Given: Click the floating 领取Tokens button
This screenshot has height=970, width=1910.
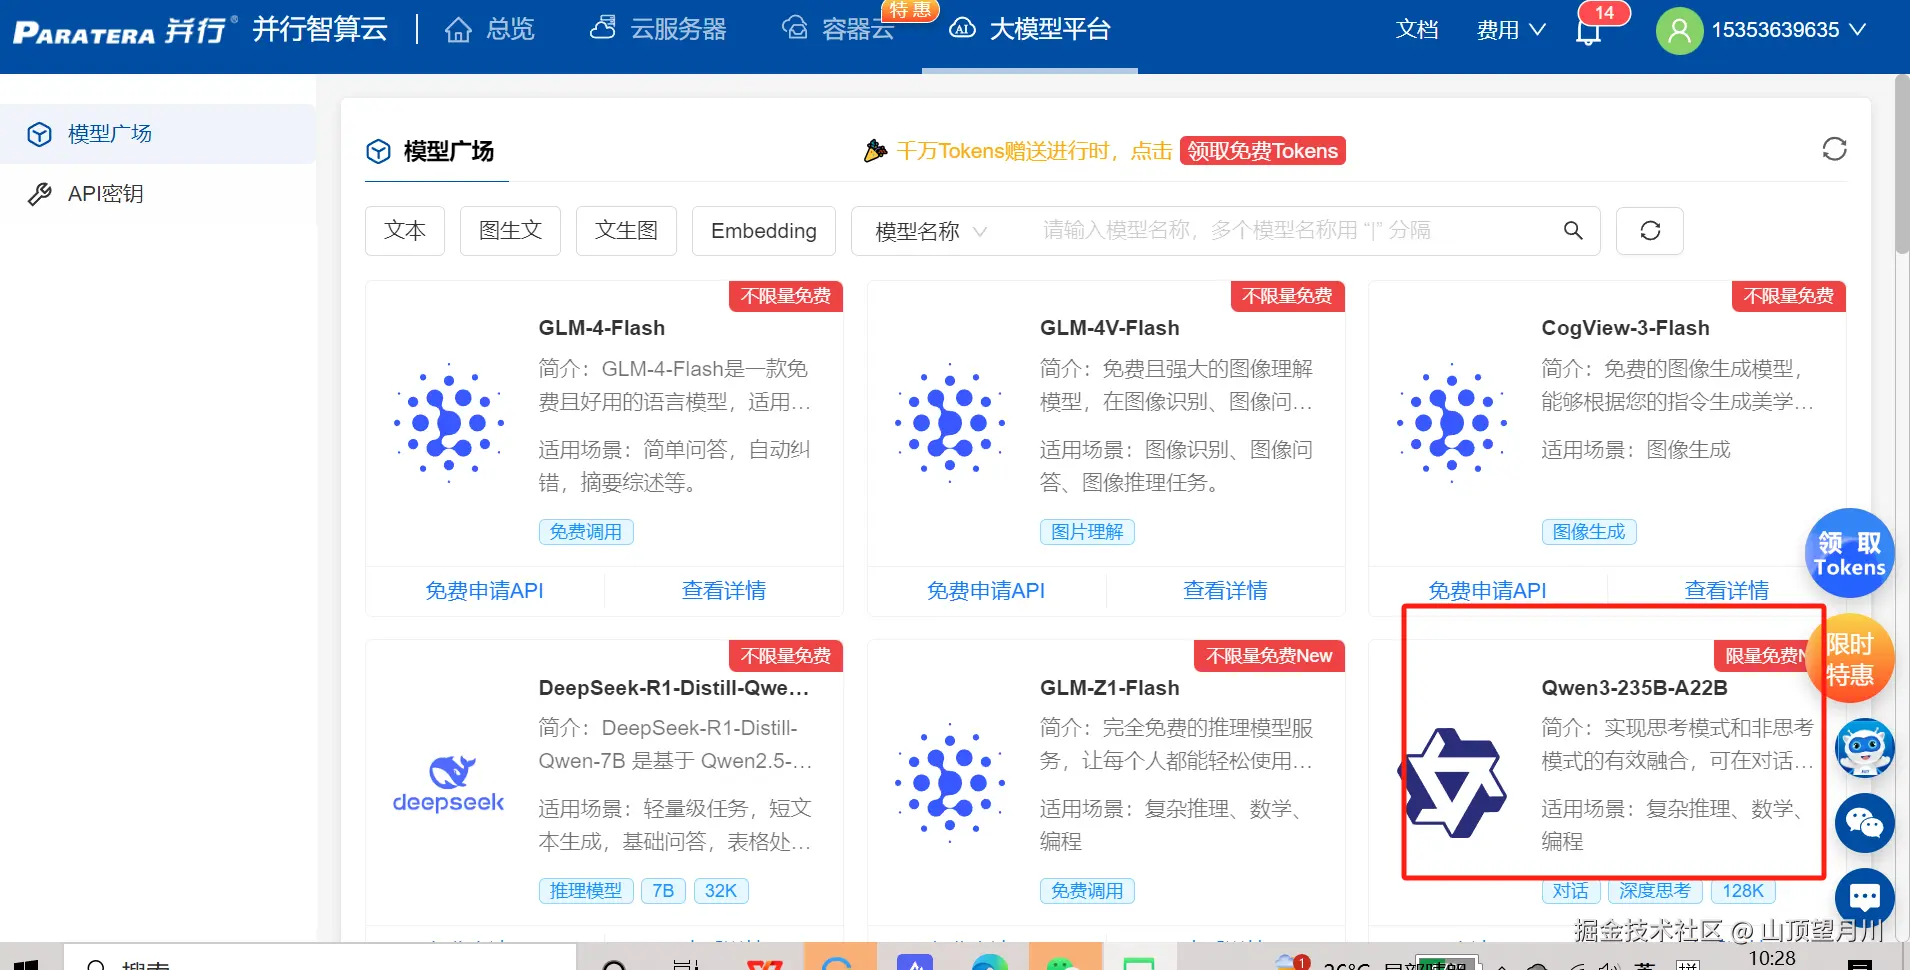Looking at the screenshot, I should point(1849,554).
